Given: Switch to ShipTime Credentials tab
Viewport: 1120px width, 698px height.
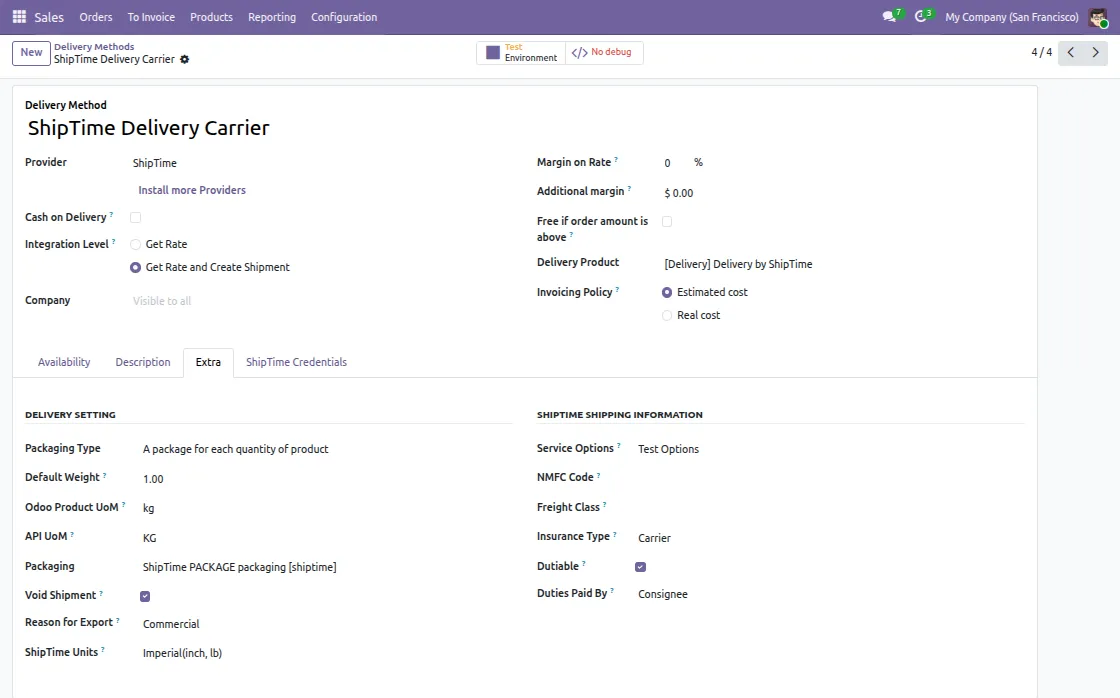Looking at the screenshot, I should pyautogui.click(x=296, y=362).
